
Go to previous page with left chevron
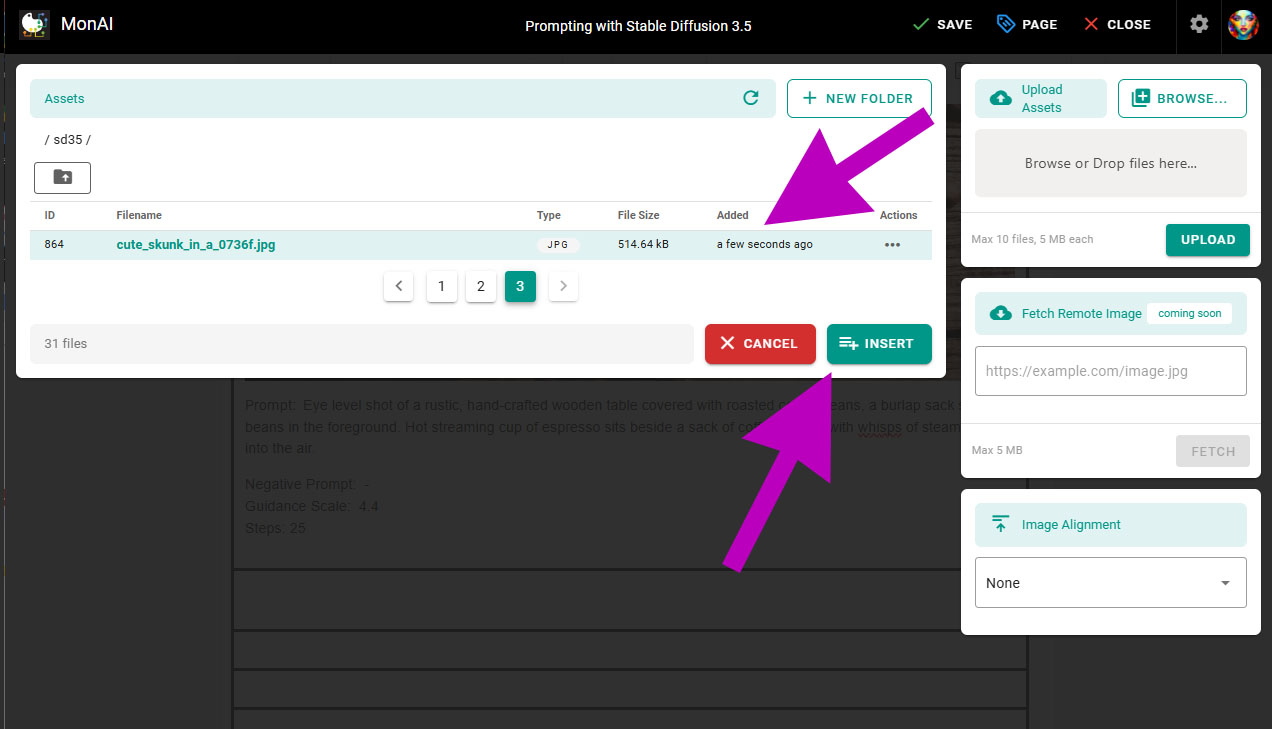click(x=398, y=287)
